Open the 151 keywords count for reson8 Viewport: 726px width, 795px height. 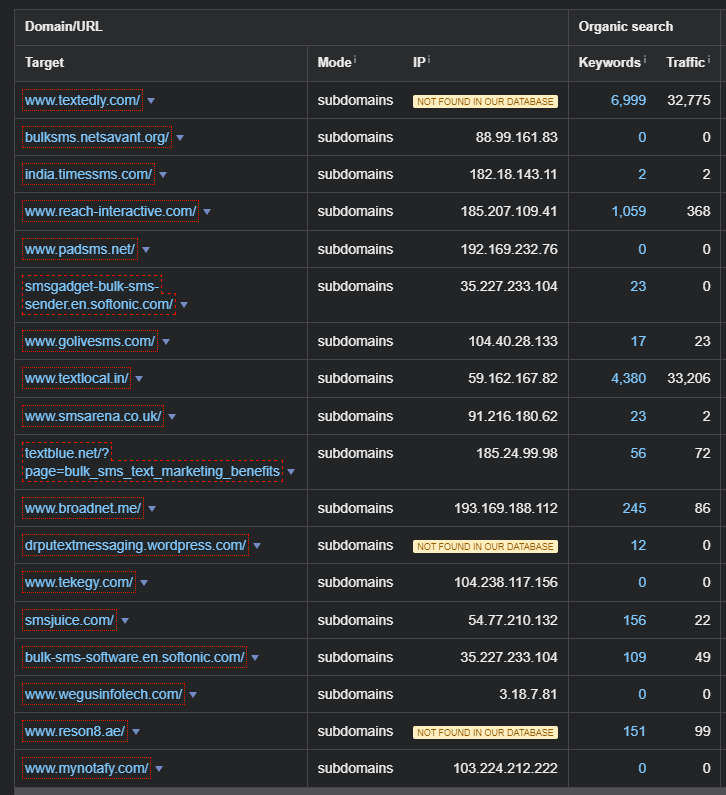tap(634, 732)
